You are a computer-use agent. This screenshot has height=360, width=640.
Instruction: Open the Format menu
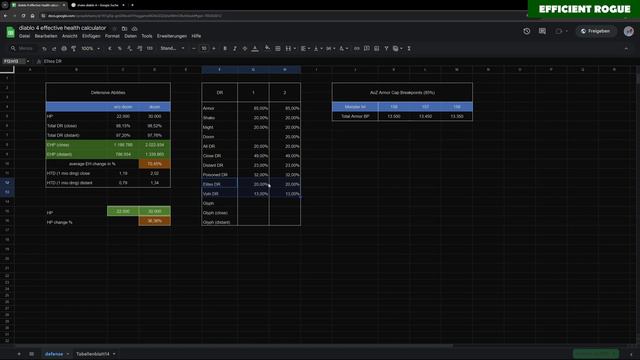(112, 36)
